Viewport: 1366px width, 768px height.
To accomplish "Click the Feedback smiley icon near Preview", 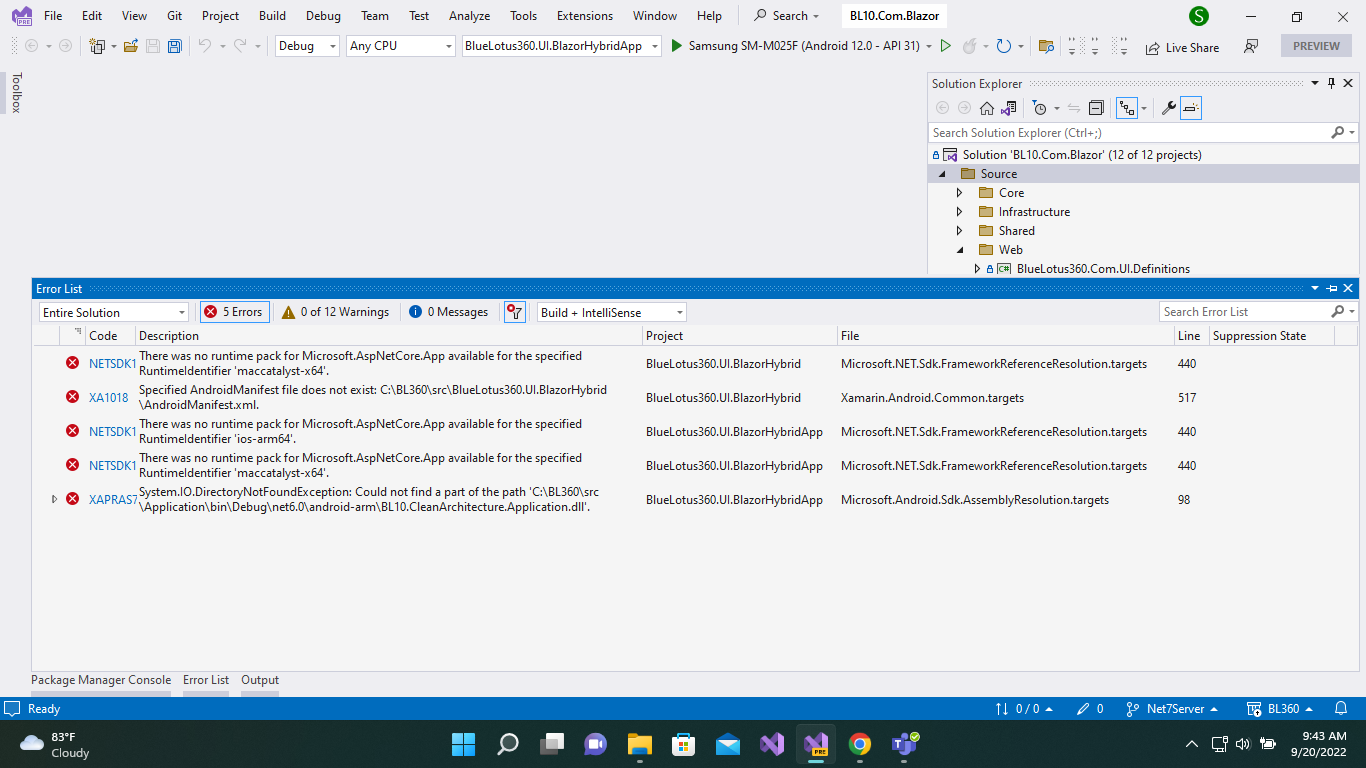I will [1251, 47].
